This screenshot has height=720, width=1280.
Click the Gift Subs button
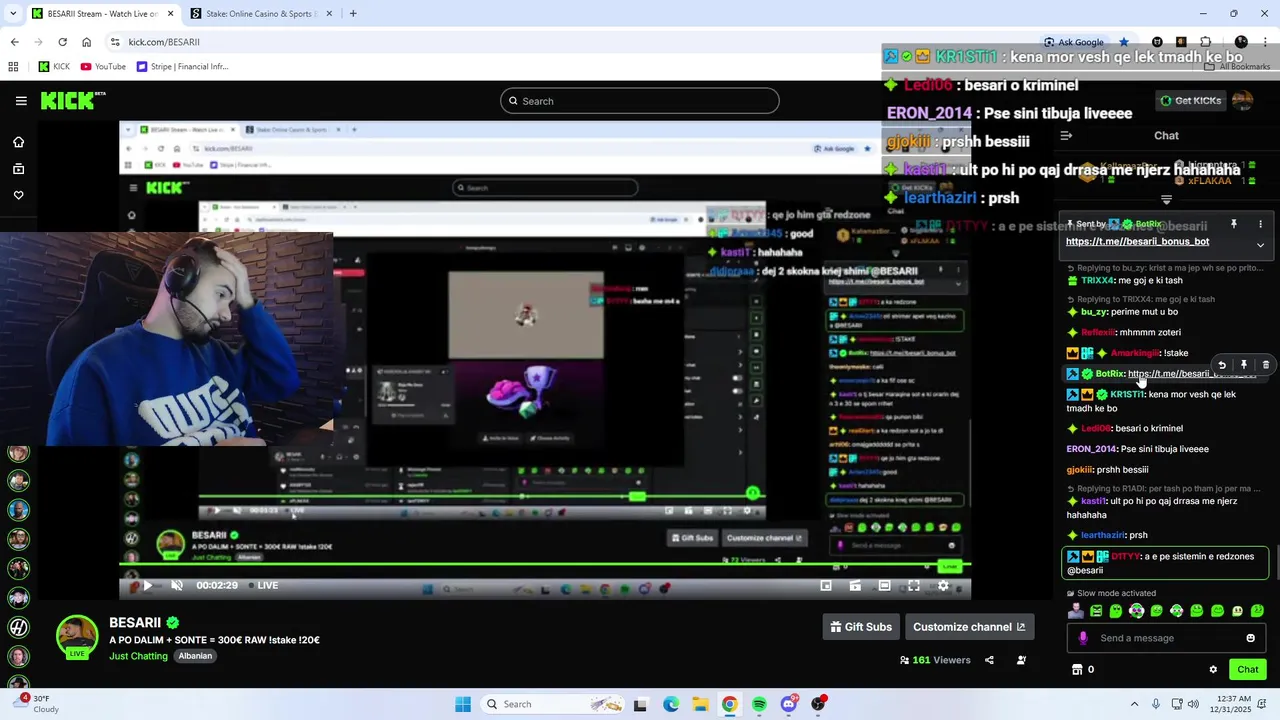861,627
